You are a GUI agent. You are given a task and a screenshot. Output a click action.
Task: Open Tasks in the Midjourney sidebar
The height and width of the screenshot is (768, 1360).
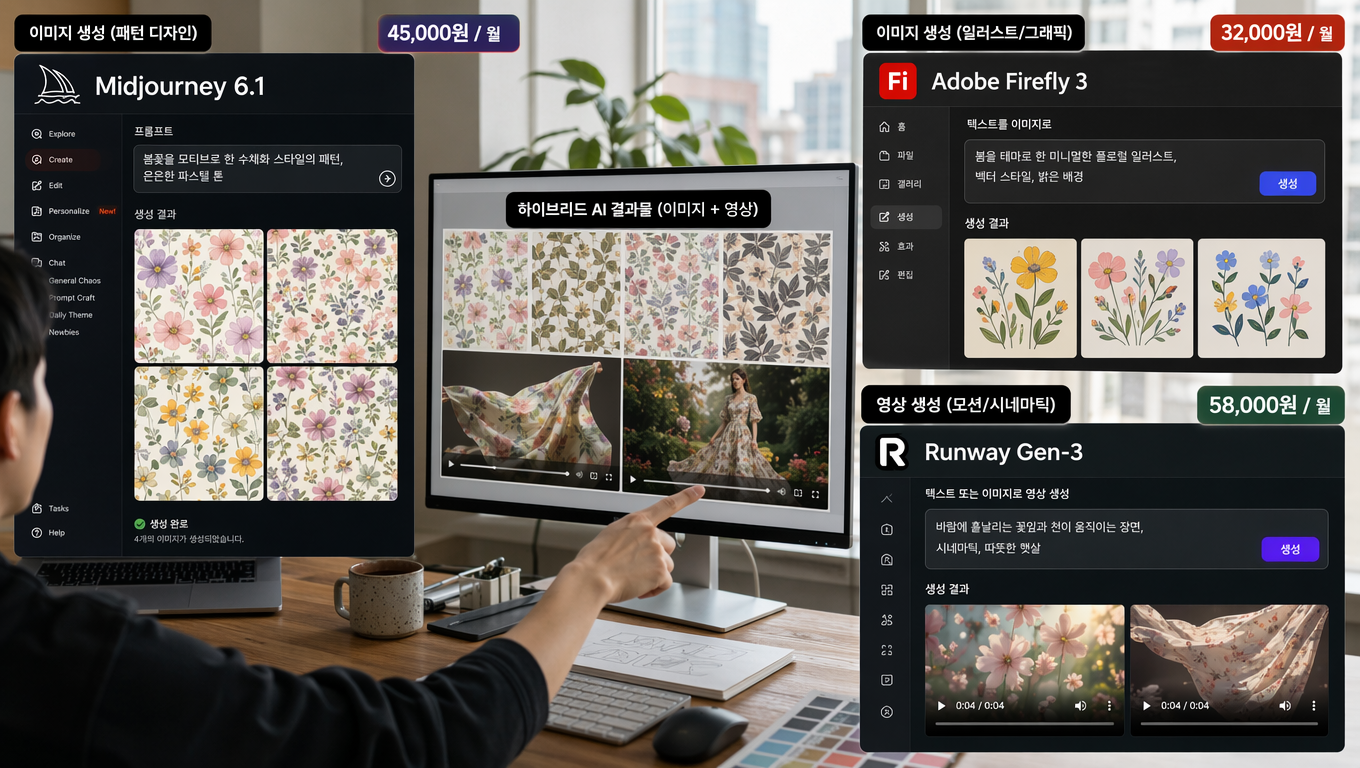(51, 508)
